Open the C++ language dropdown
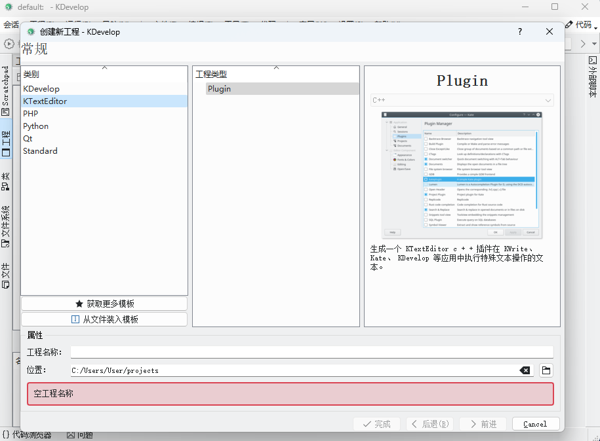The width and height of the screenshot is (600, 441). tap(461, 101)
